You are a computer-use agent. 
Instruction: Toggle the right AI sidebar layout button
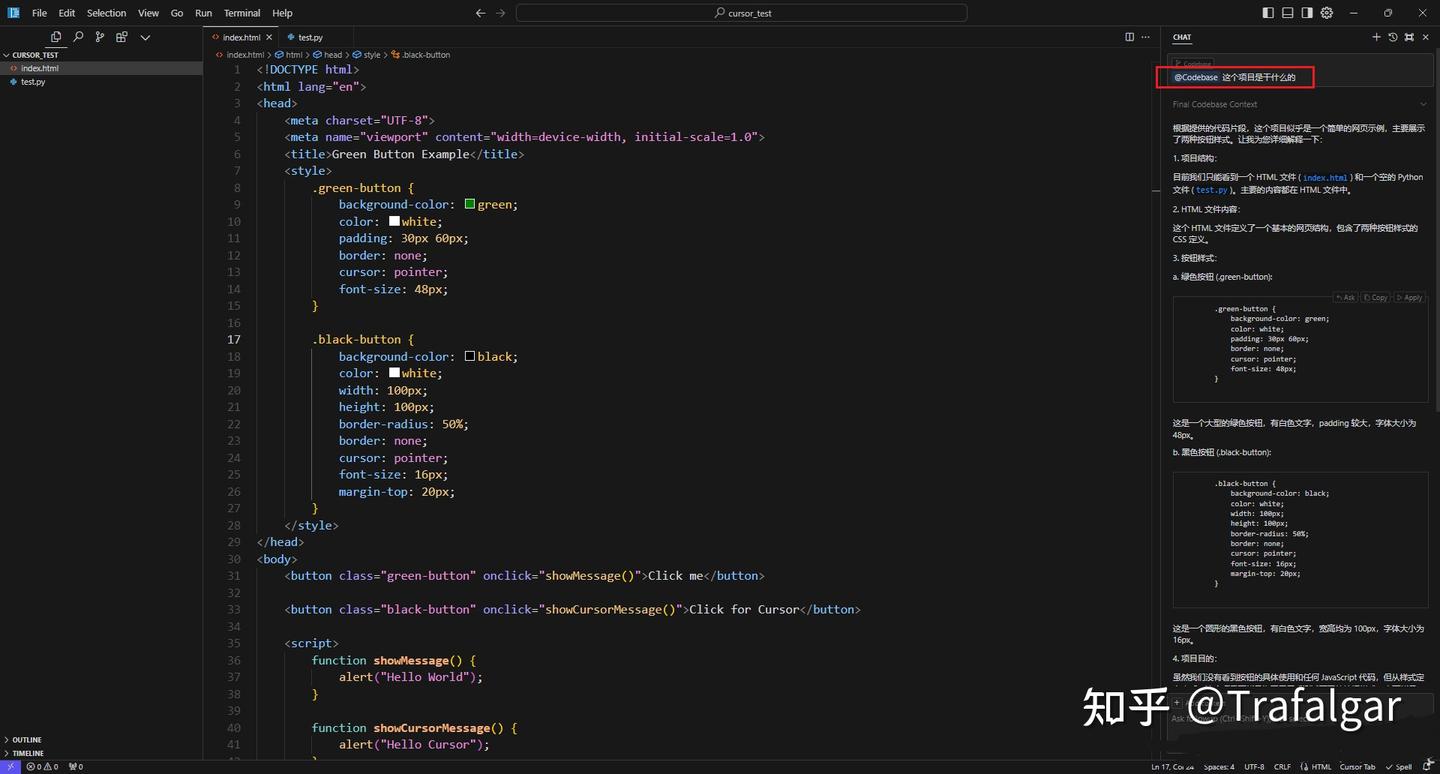[1307, 13]
